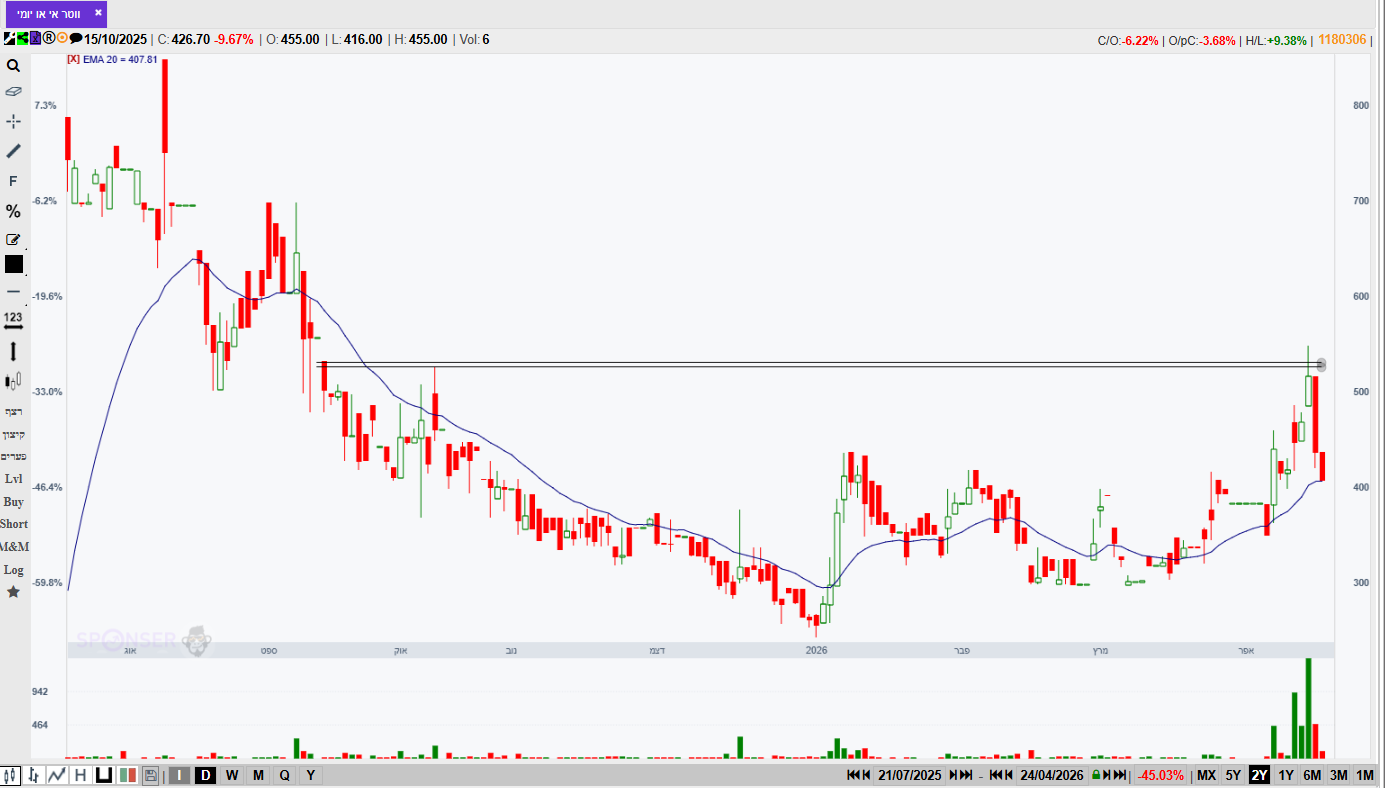Step the end date forward one

point(1107,775)
